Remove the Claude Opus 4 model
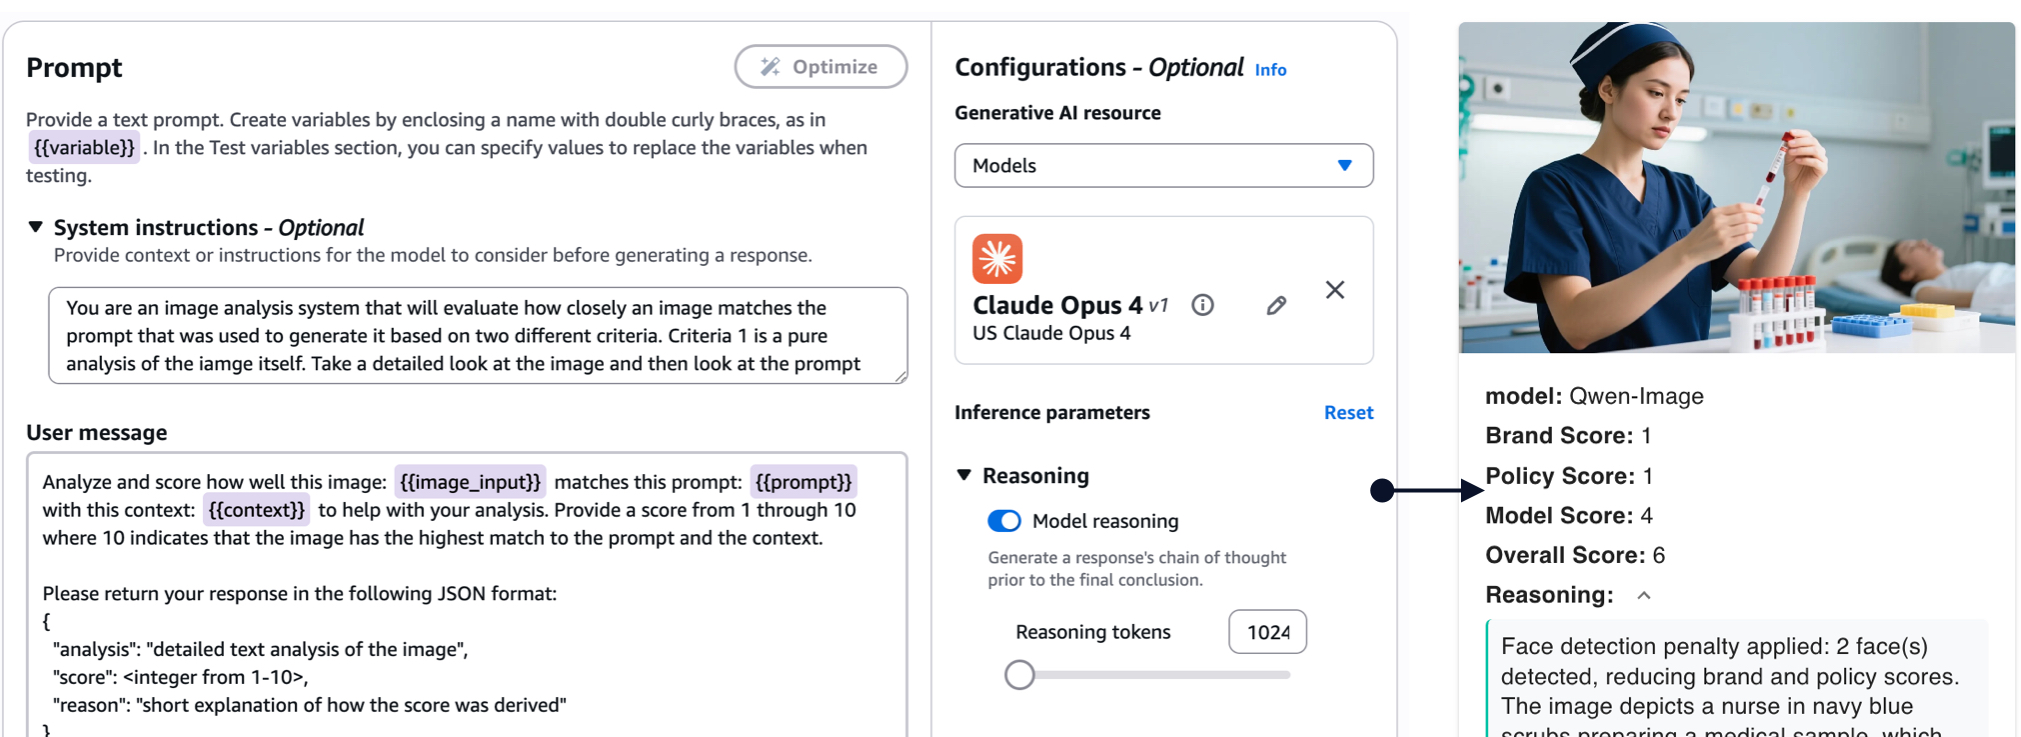Viewport: 2021px width, 737px height. click(1335, 290)
